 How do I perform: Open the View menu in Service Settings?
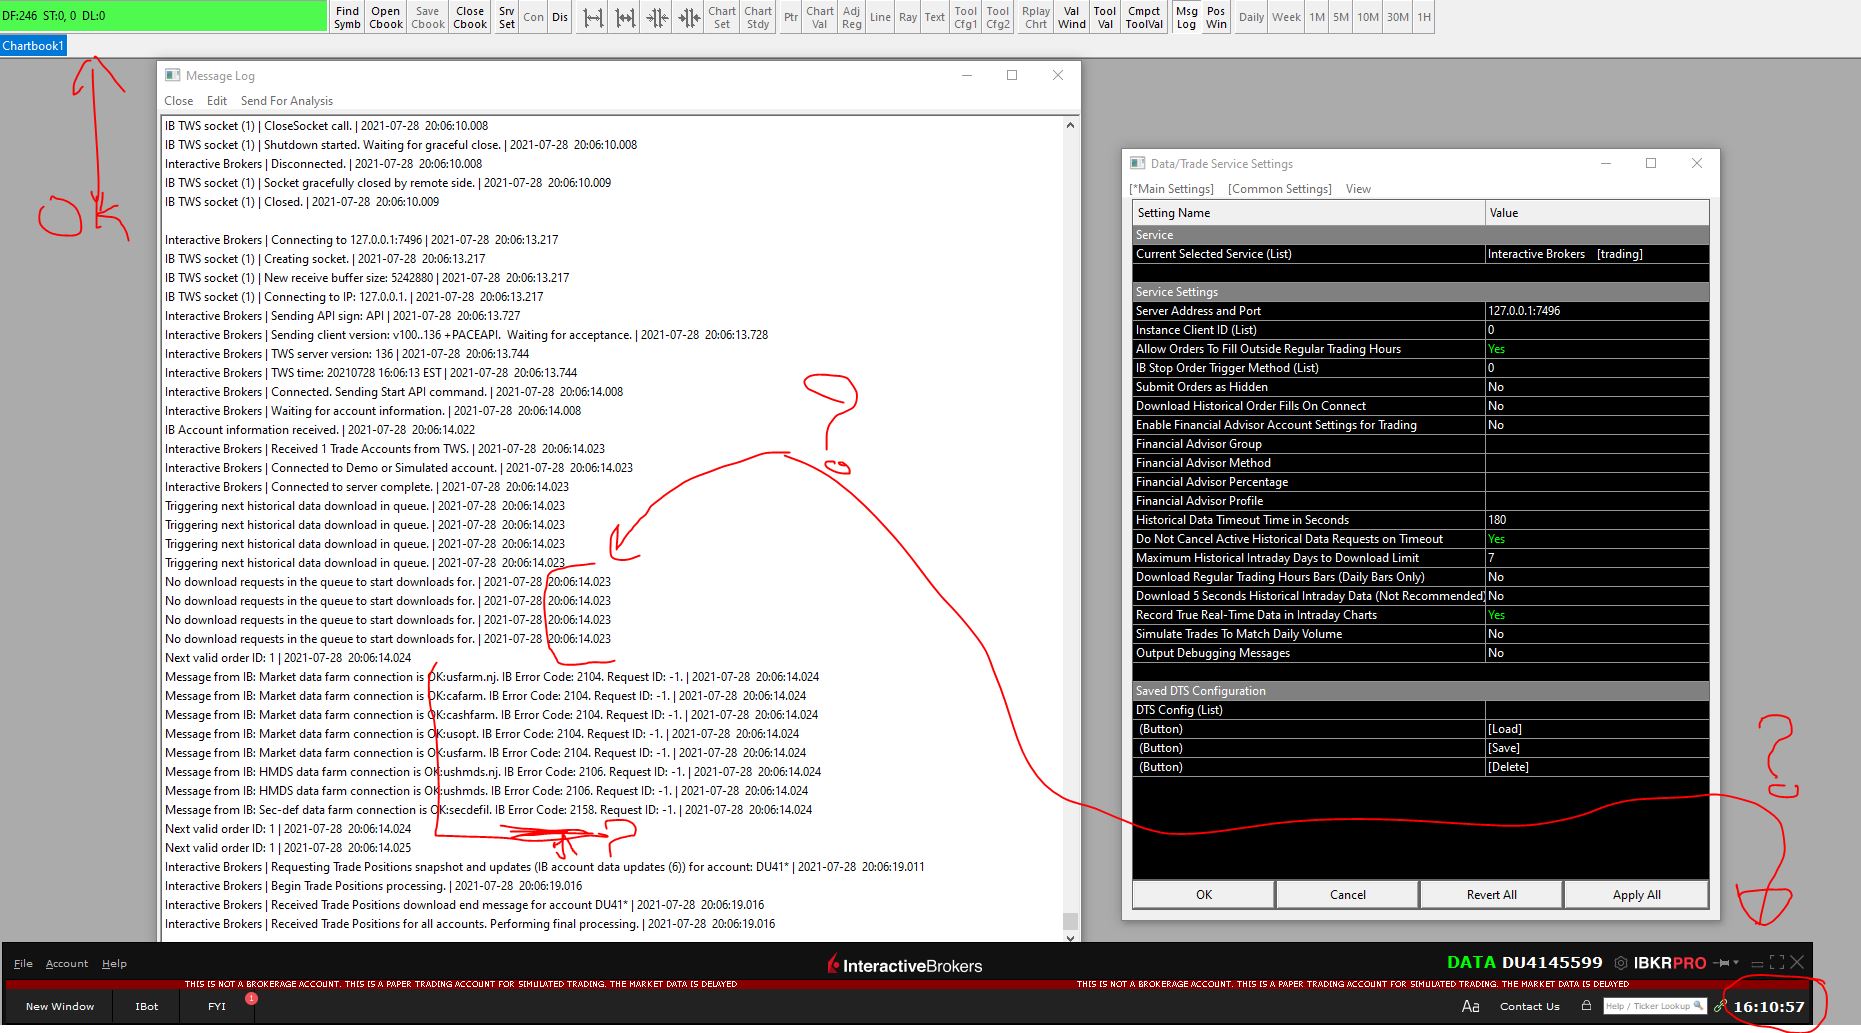click(x=1358, y=189)
